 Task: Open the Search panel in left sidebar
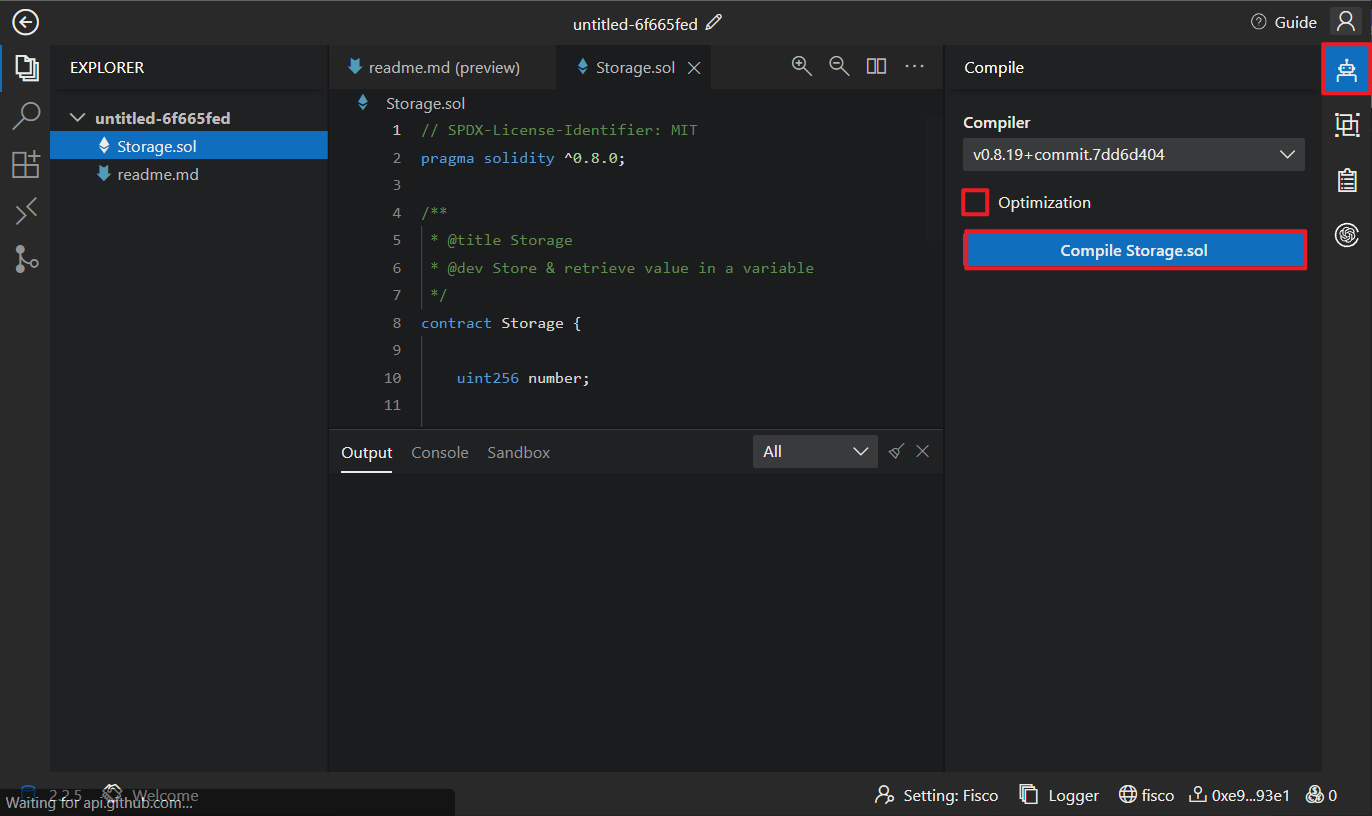(x=26, y=116)
